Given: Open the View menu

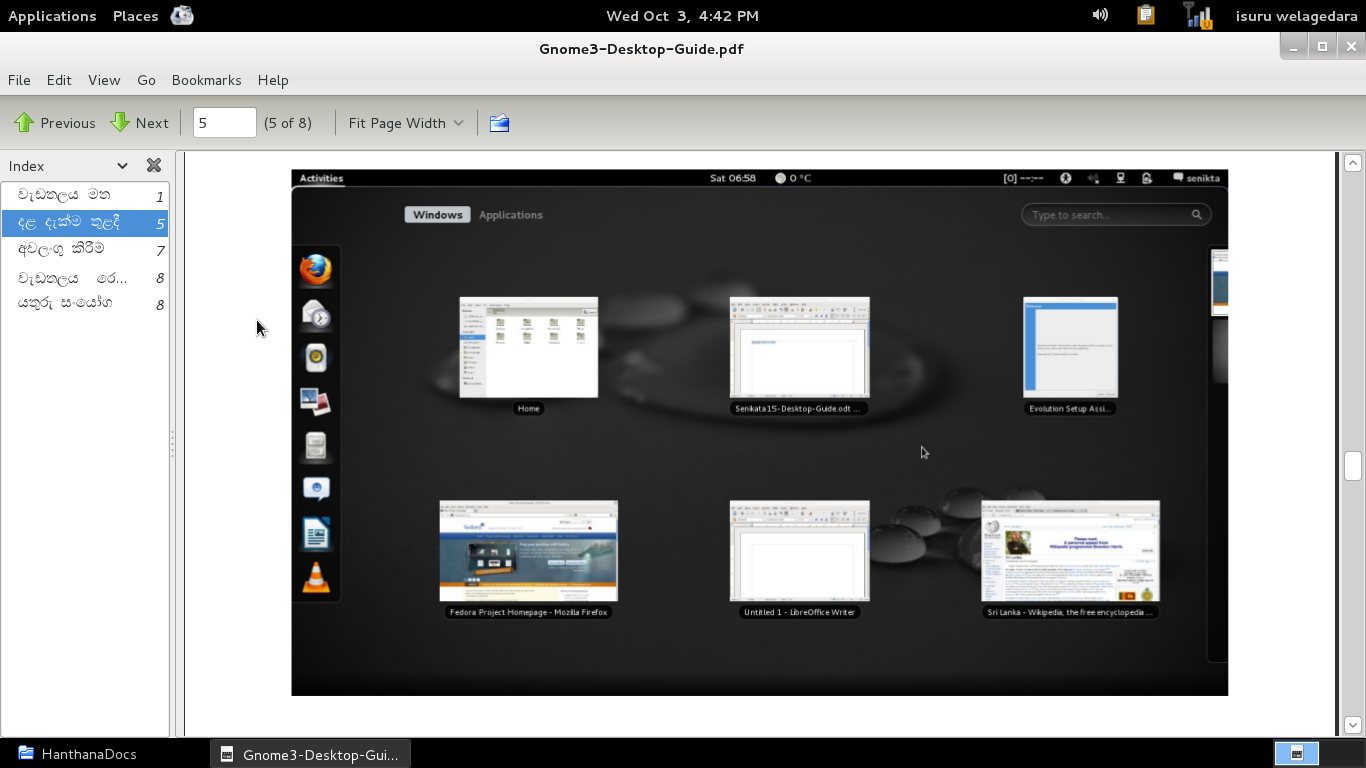Looking at the screenshot, I should tap(104, 80).
